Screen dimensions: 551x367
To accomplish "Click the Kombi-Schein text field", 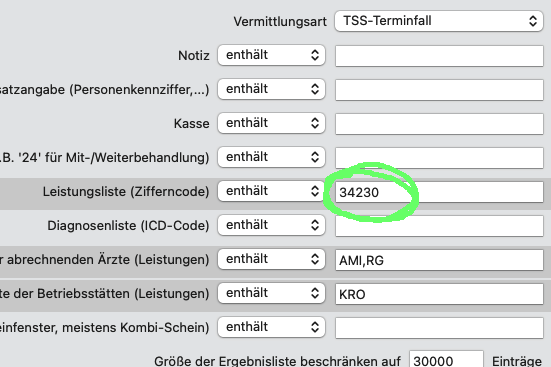I will pyautogui.click(x=439, y=328).
